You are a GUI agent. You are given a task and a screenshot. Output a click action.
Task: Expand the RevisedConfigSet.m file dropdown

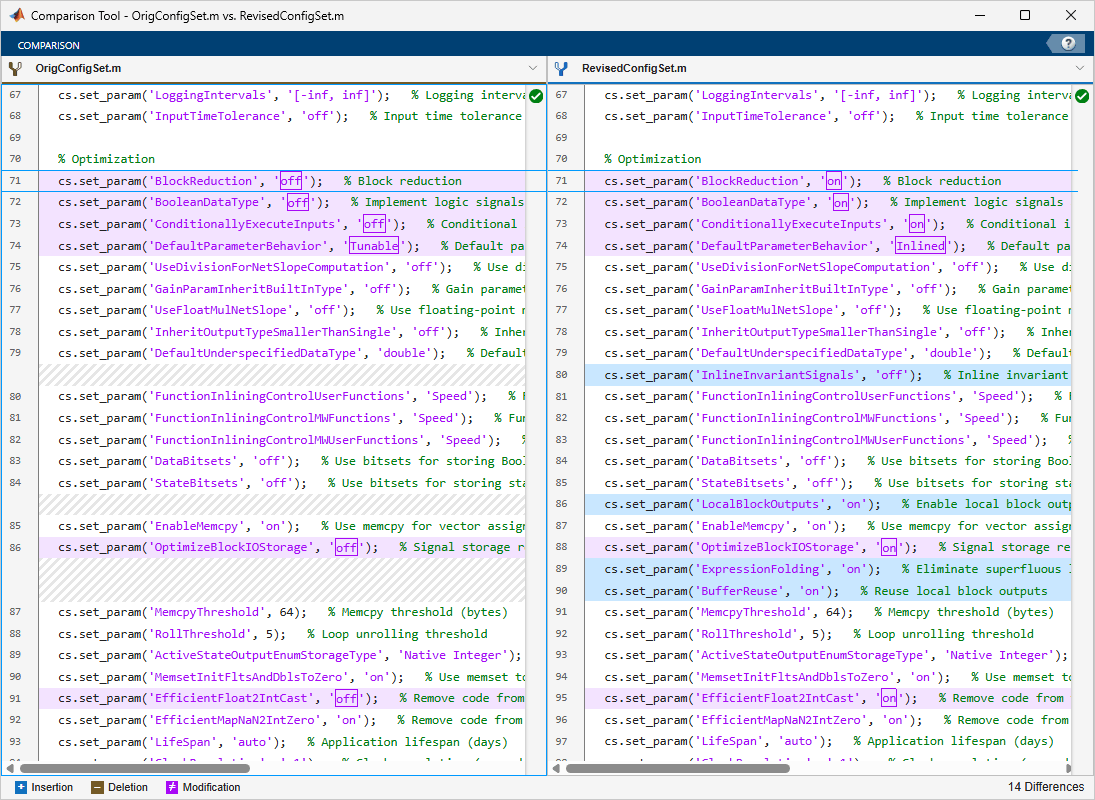coord(1080,68)
